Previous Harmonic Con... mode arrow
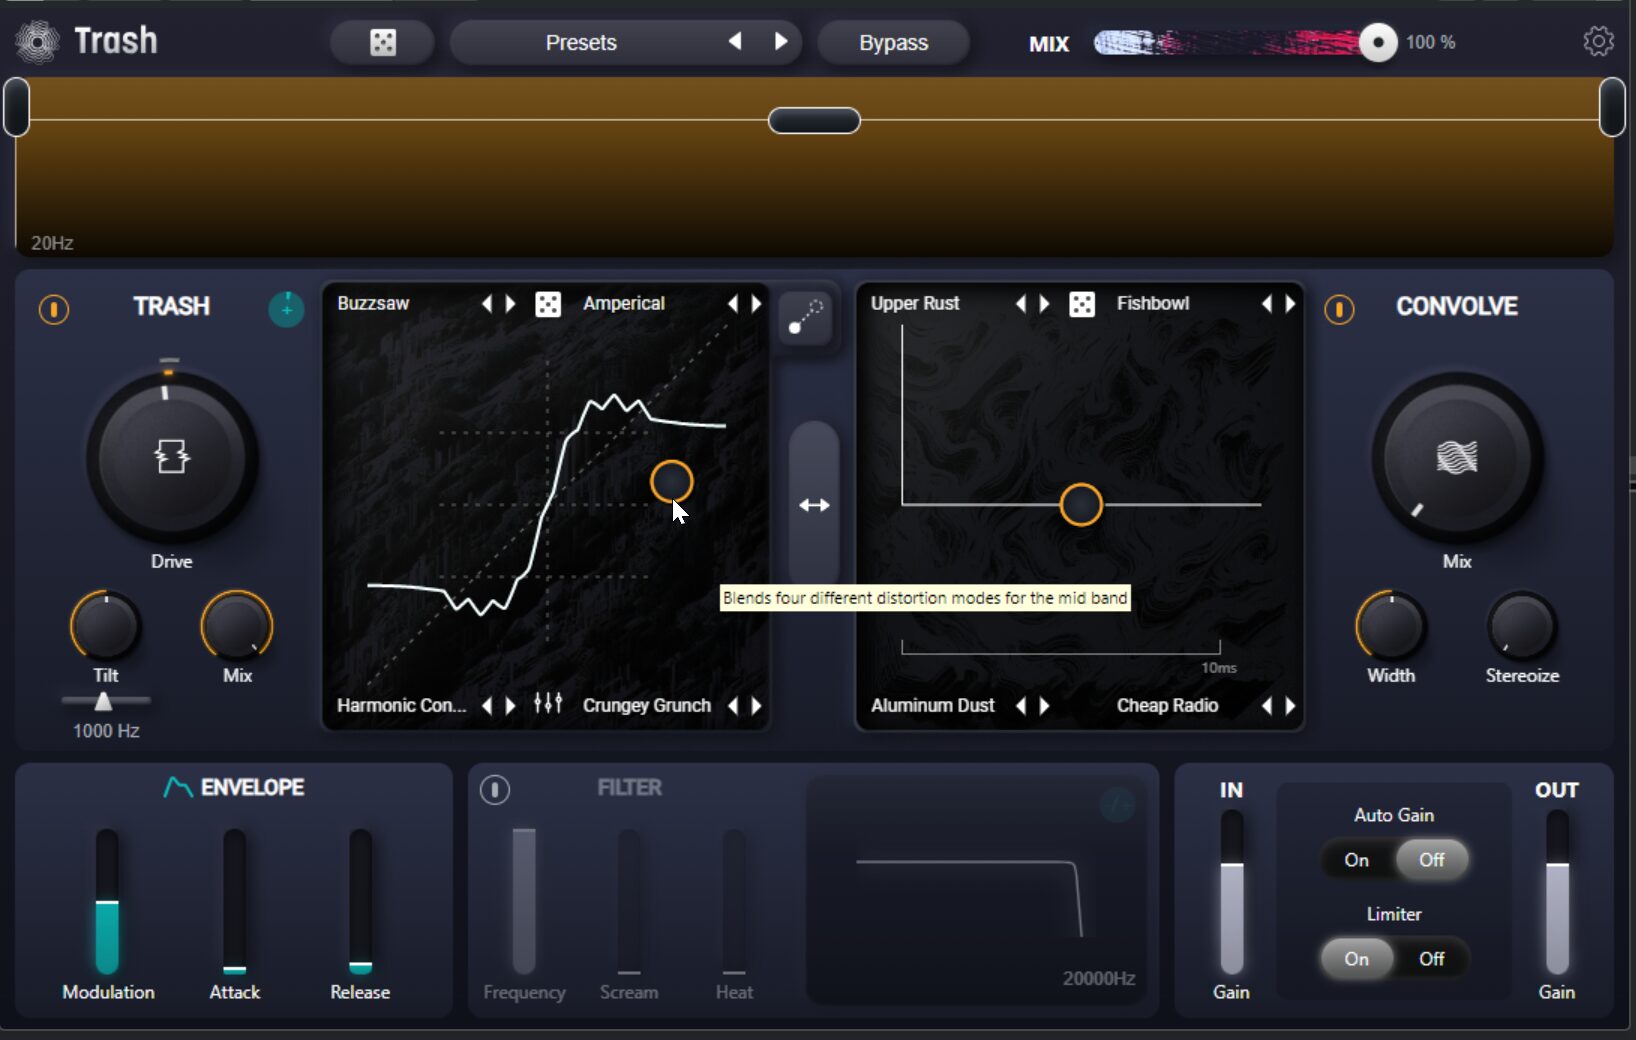The image size is (1636, 1040). [x=487, y=705]
